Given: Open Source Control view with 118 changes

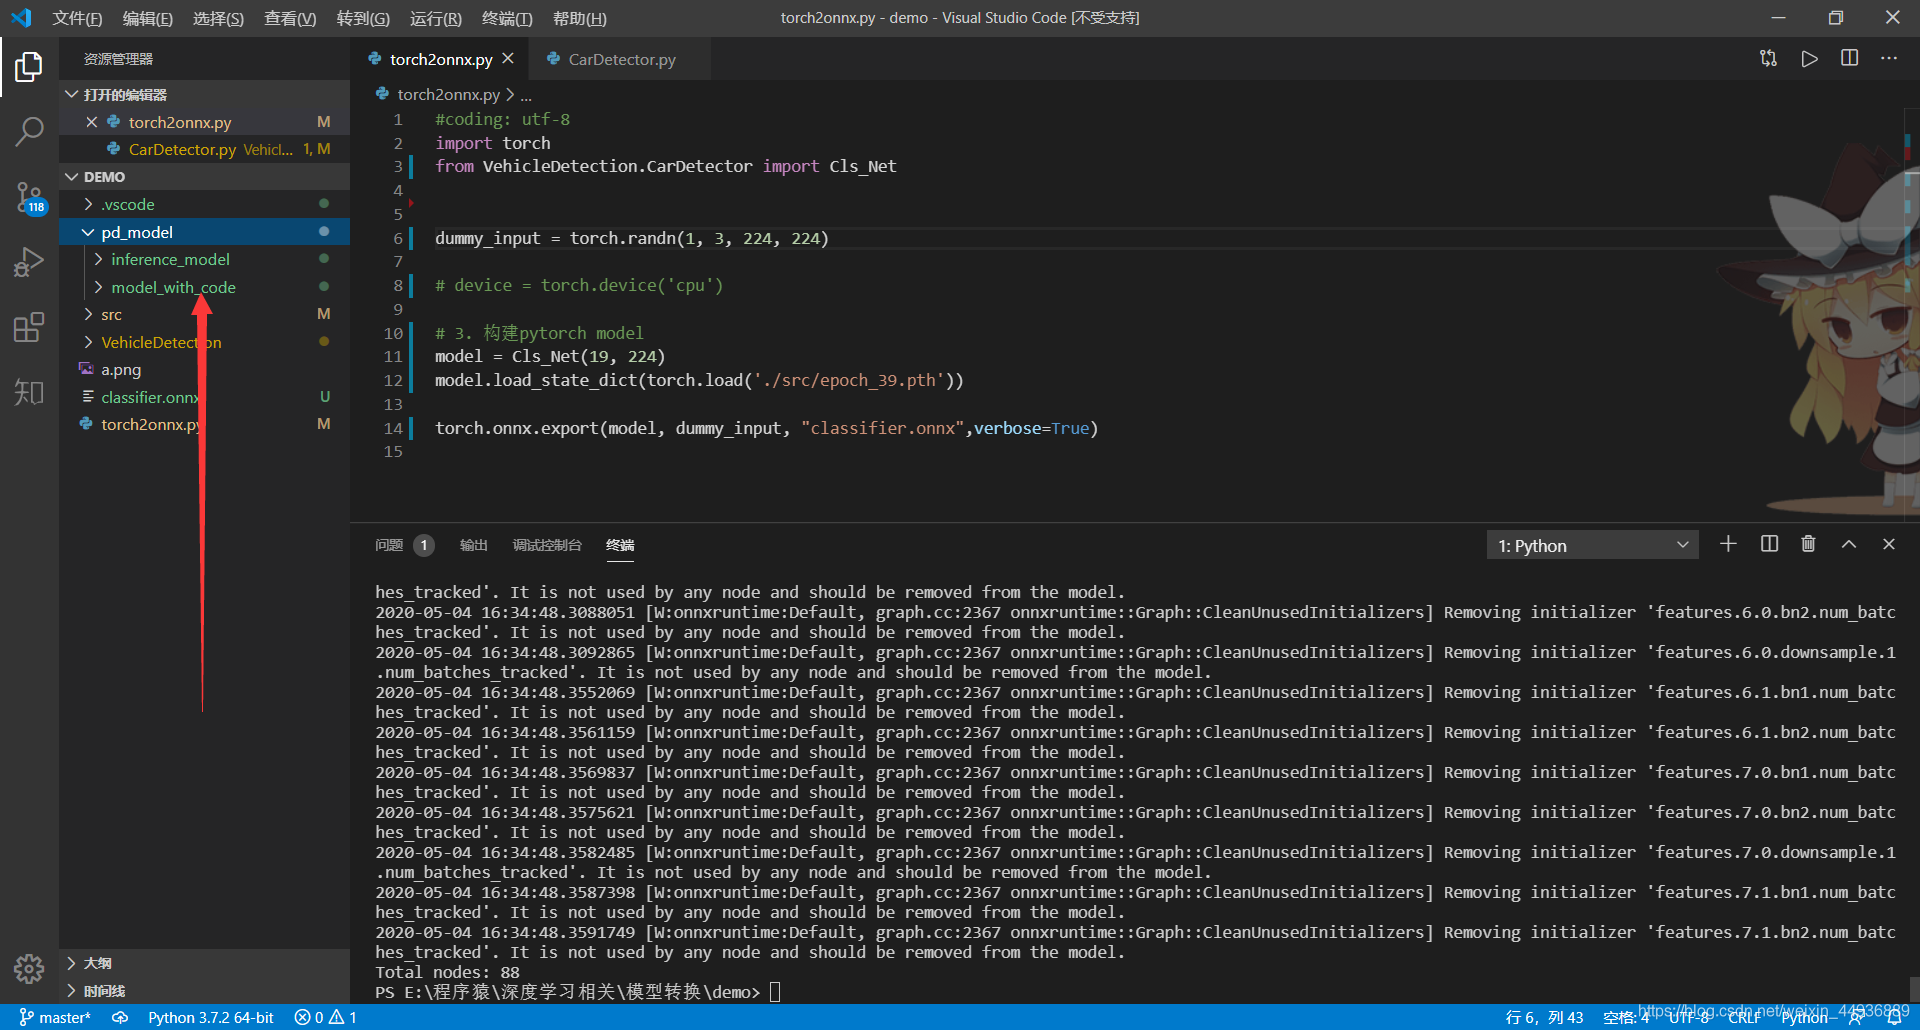Looking at the screenshot, I should coord(29,197).
